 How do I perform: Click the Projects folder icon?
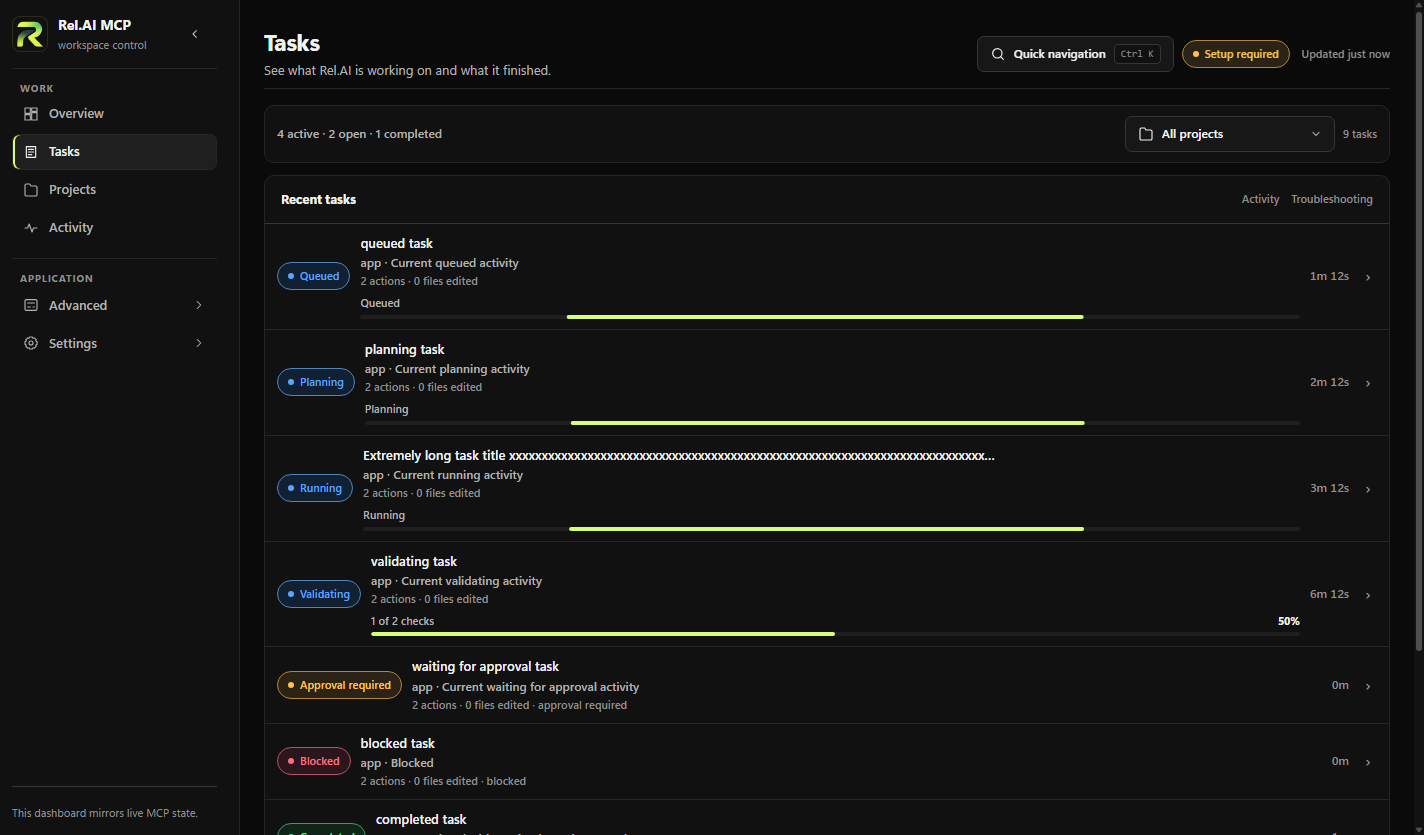(31, 190)
